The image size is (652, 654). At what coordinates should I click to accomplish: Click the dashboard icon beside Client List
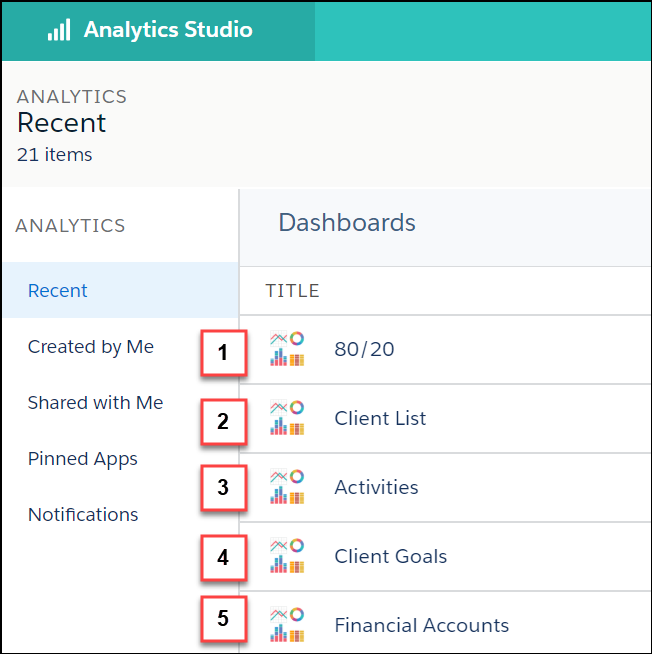(x=287, y=418)
